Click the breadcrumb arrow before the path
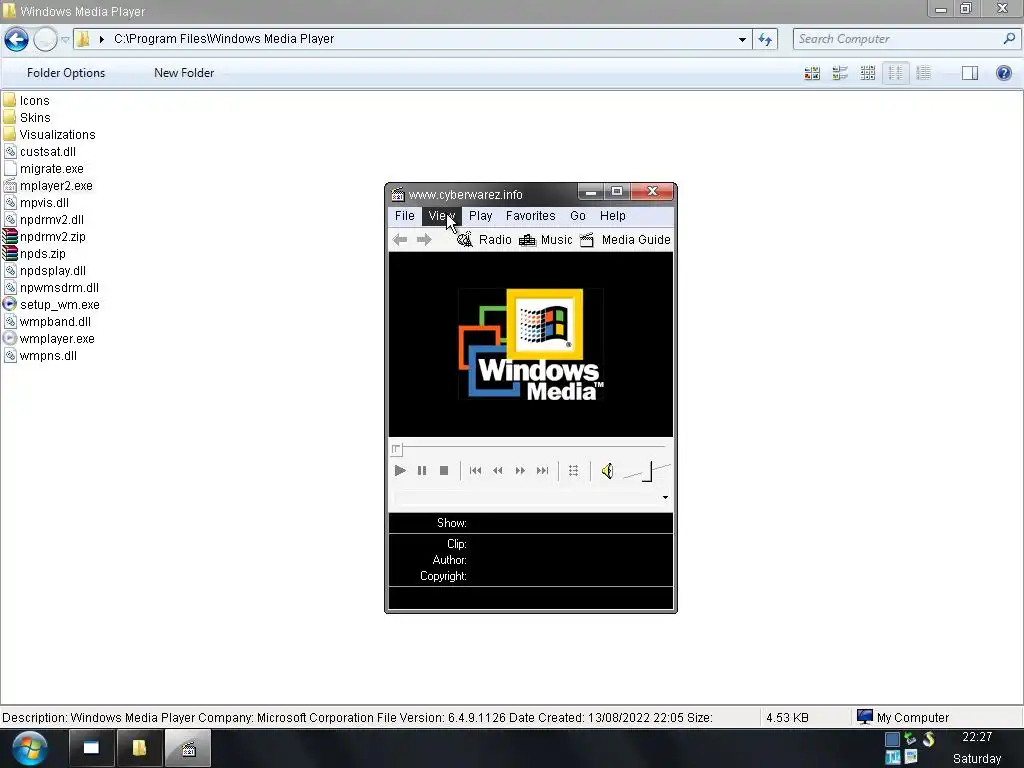 point(102,39)
